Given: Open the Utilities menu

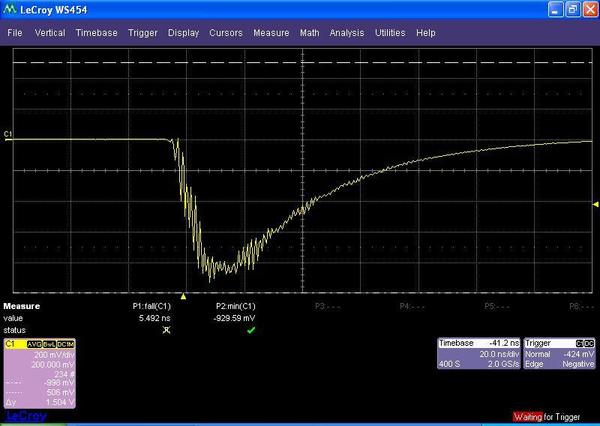Looking at the screenshot, I should click(390, 32).
